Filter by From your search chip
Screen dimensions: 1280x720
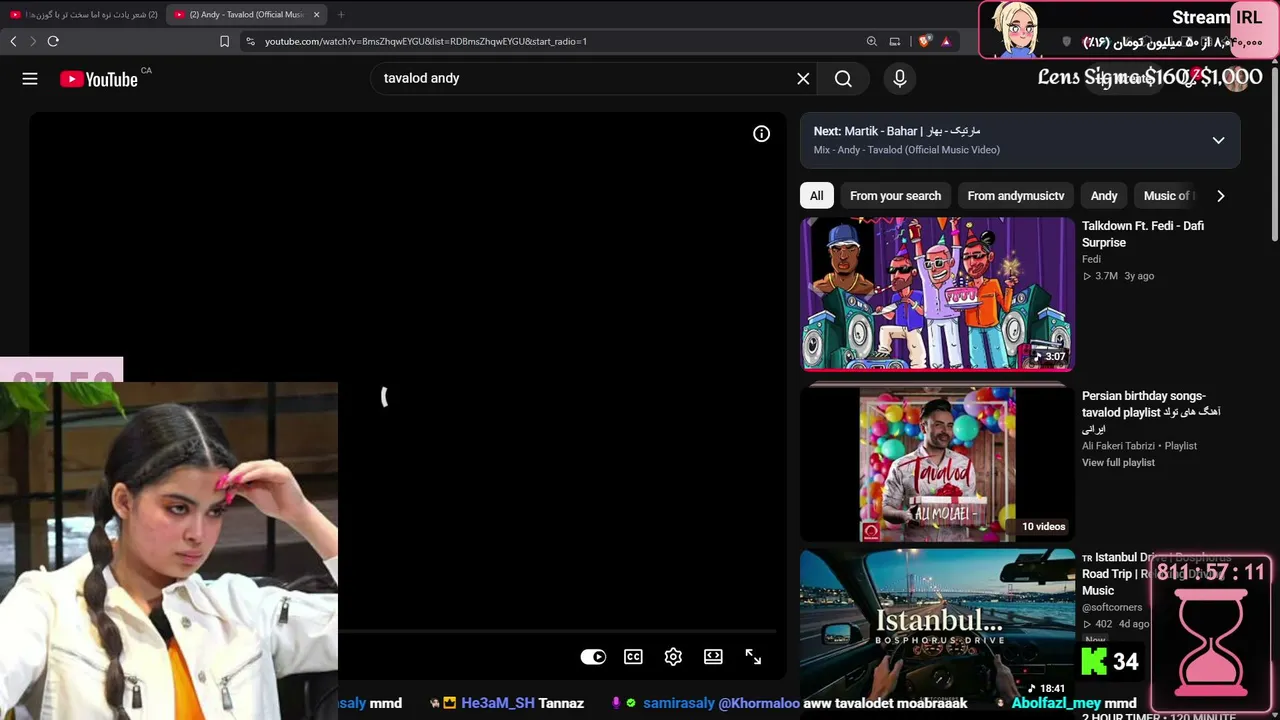click(x=895, y=196)
